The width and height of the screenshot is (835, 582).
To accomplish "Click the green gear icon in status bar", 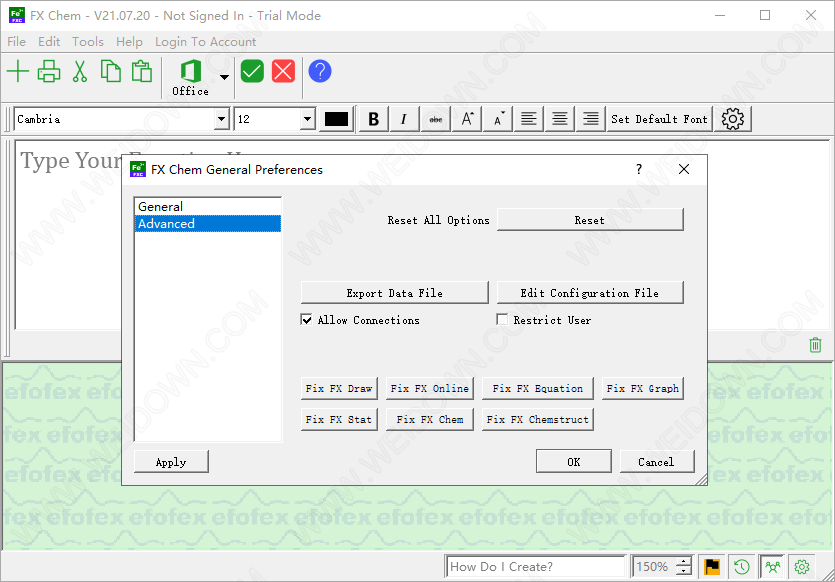I will point(802,567).
